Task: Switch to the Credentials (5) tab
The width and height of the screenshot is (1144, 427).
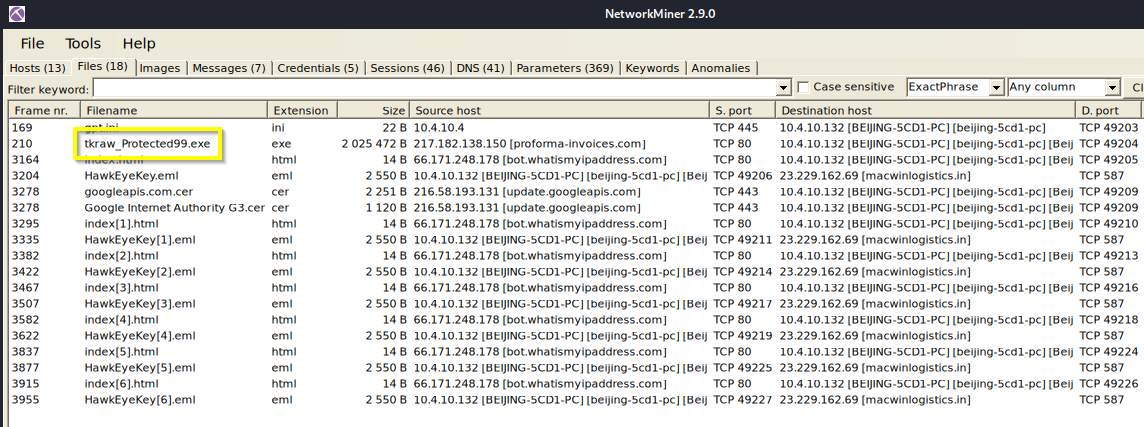Action: click(x=317, y=68)
